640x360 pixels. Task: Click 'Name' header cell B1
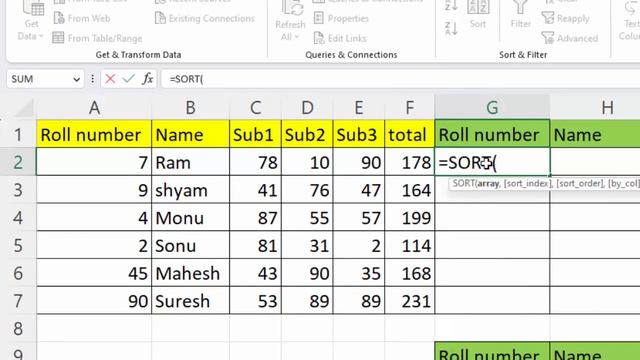[191, 134]
